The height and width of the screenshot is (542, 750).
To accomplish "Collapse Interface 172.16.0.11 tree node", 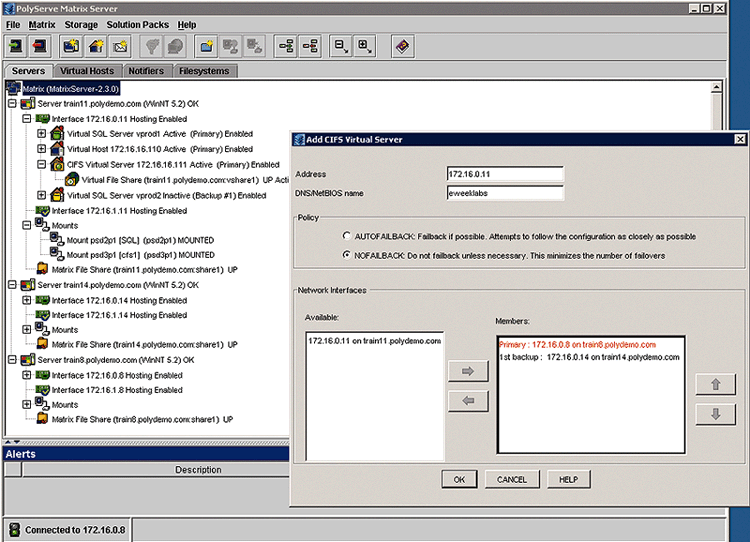I will 27,118.
